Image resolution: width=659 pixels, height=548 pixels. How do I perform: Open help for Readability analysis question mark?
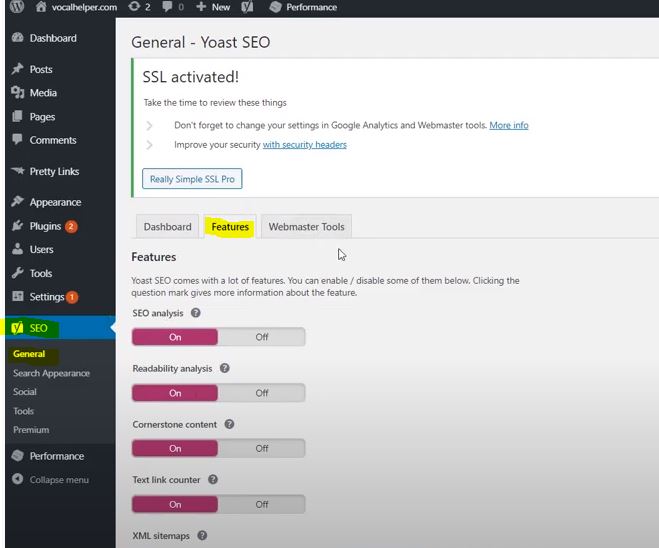pyautogui.click(x=225, y=368)
